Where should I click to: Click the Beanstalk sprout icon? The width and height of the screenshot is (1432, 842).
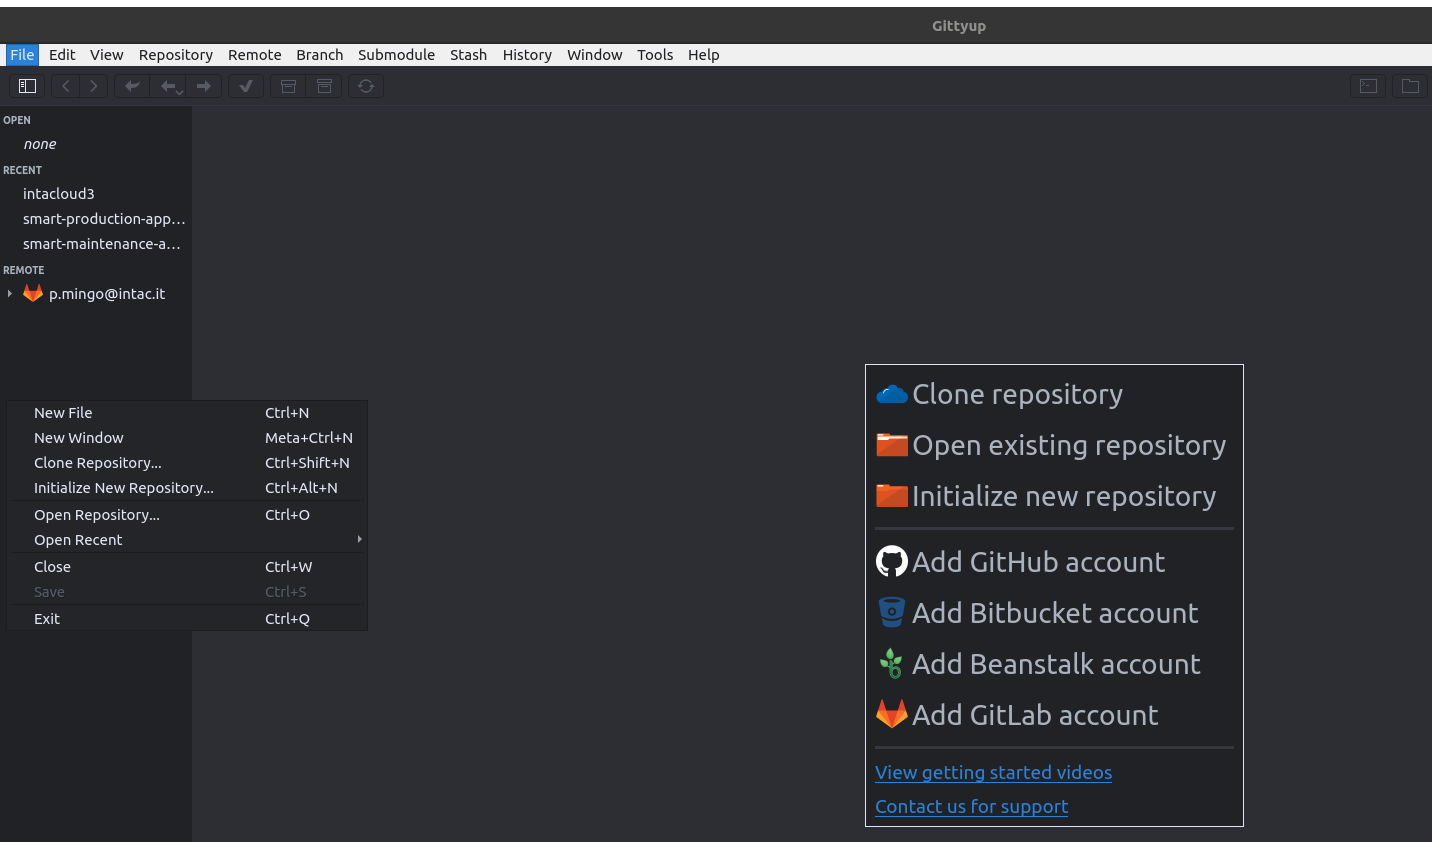[x=891, y=663]
